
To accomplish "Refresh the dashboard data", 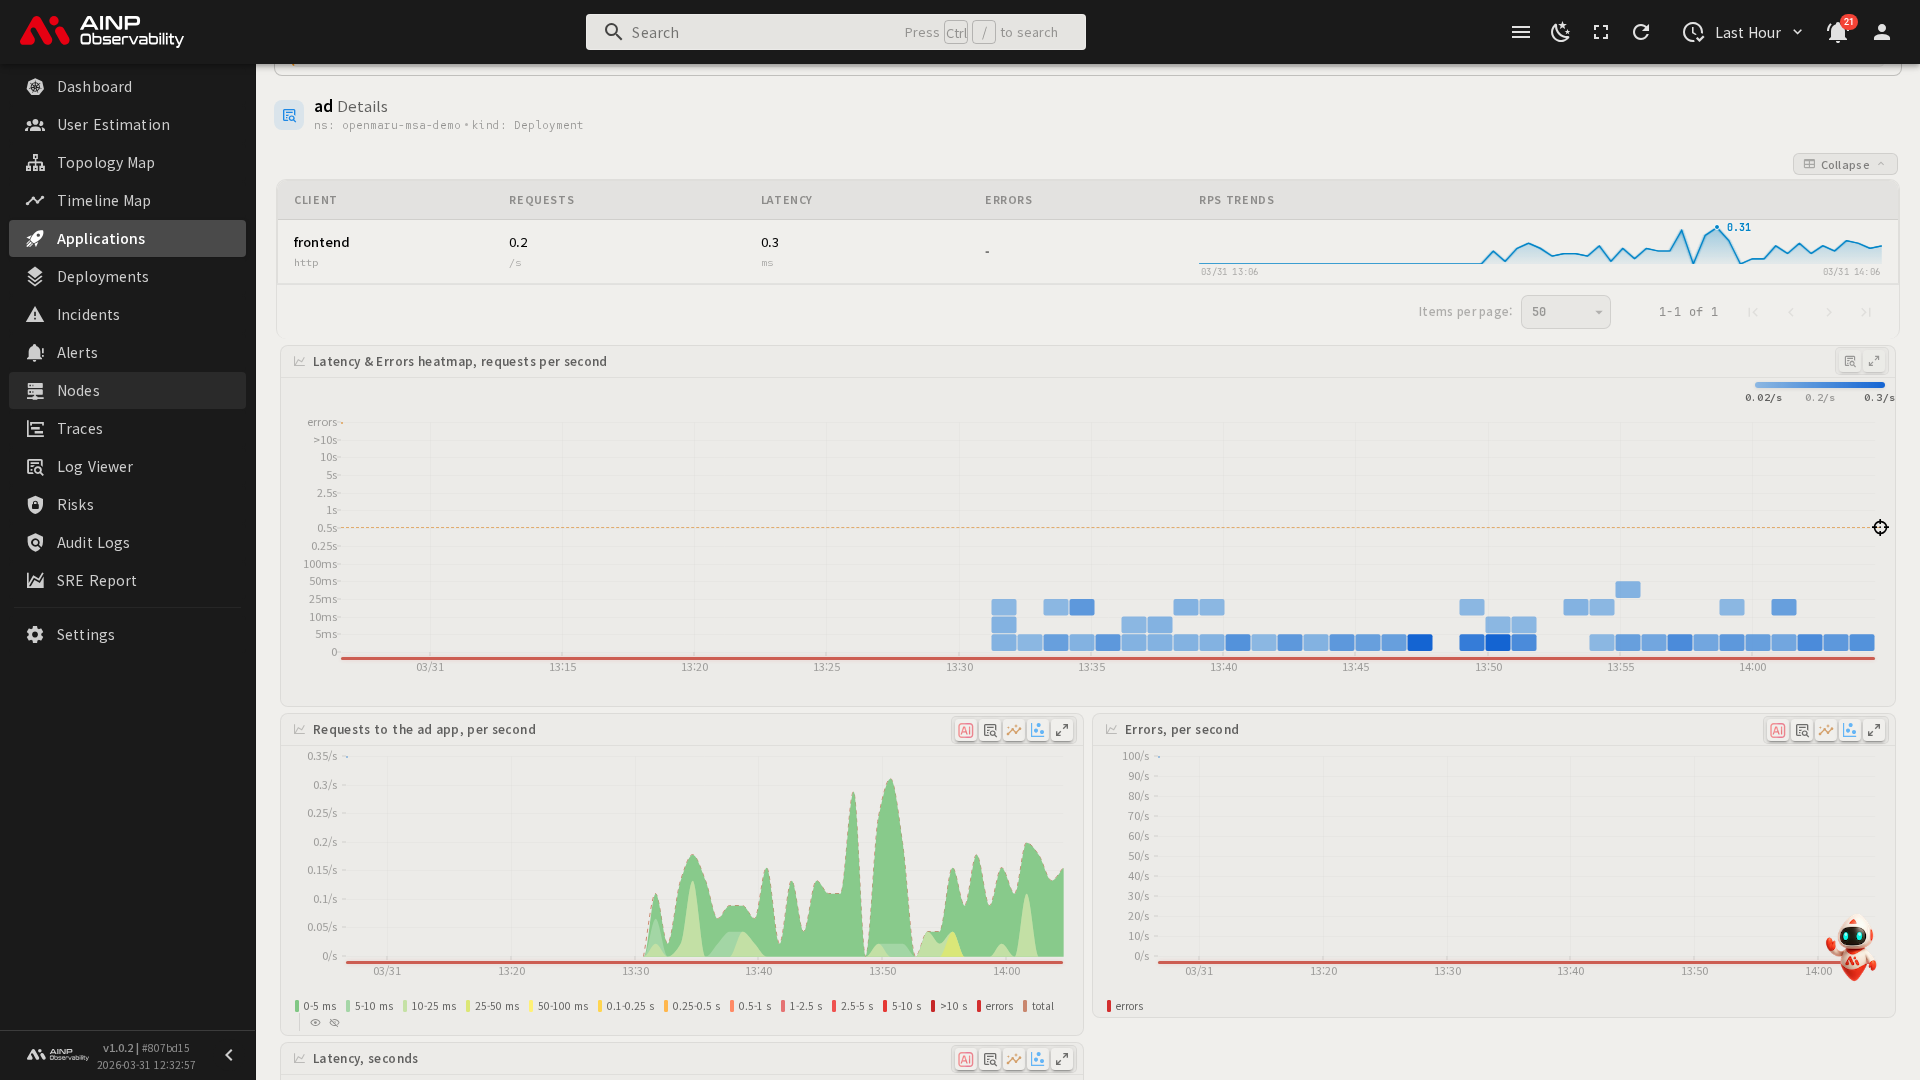I will tap(1641, 32).
